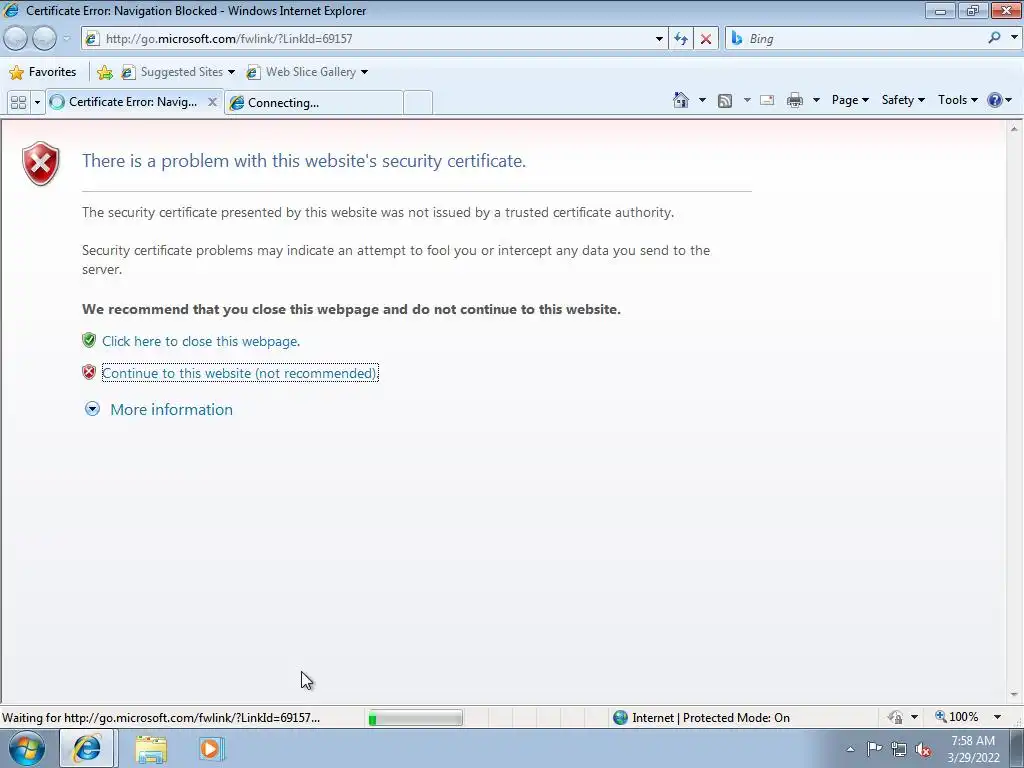Click the scrollbar up arrow
Screen dimensions: 1024x768
click(1014, 129)
